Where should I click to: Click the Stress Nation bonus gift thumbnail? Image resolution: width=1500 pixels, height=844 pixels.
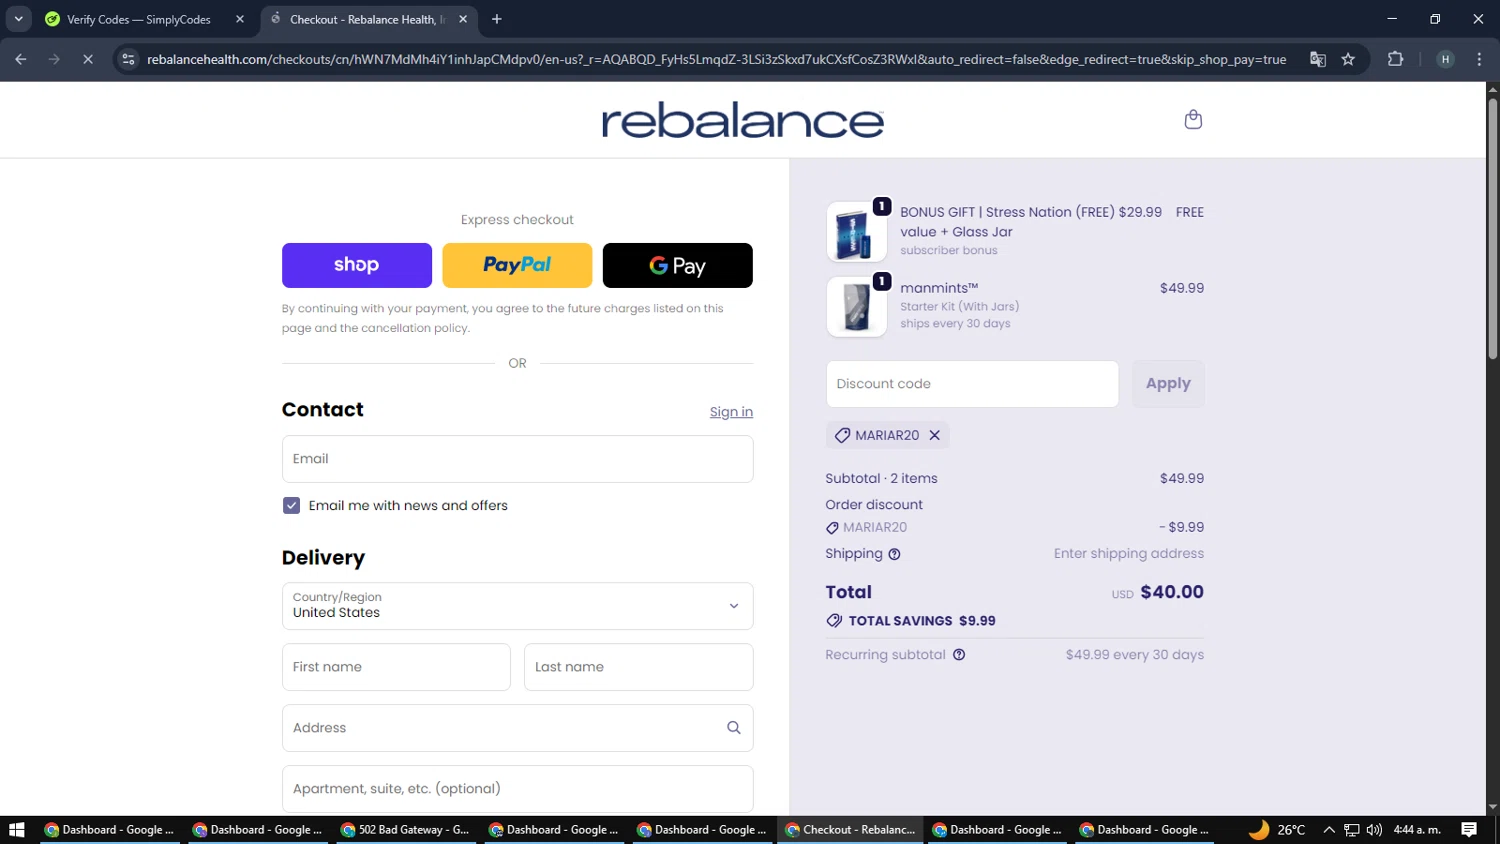pyautogui.click(x=857, y=232)
